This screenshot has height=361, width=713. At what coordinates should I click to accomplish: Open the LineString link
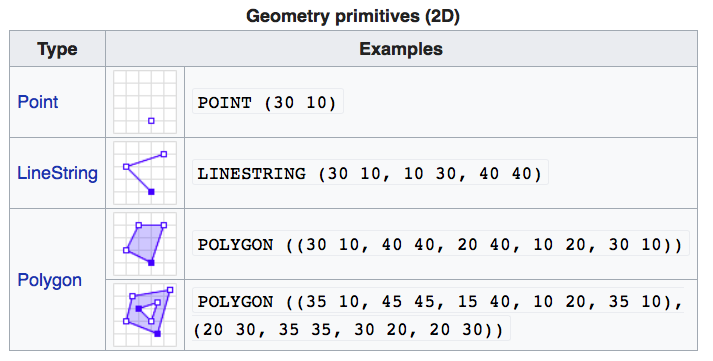click(x=57, y=173)
